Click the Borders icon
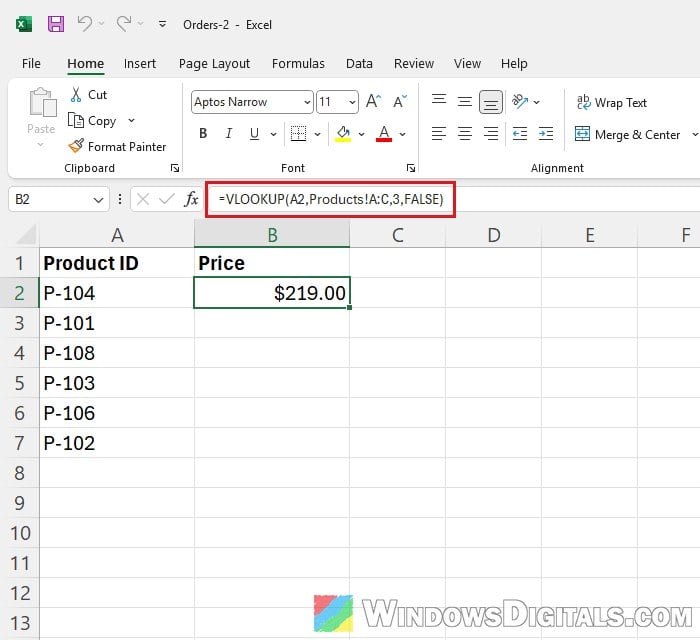700x640 pixels. [x=298, y=133]
